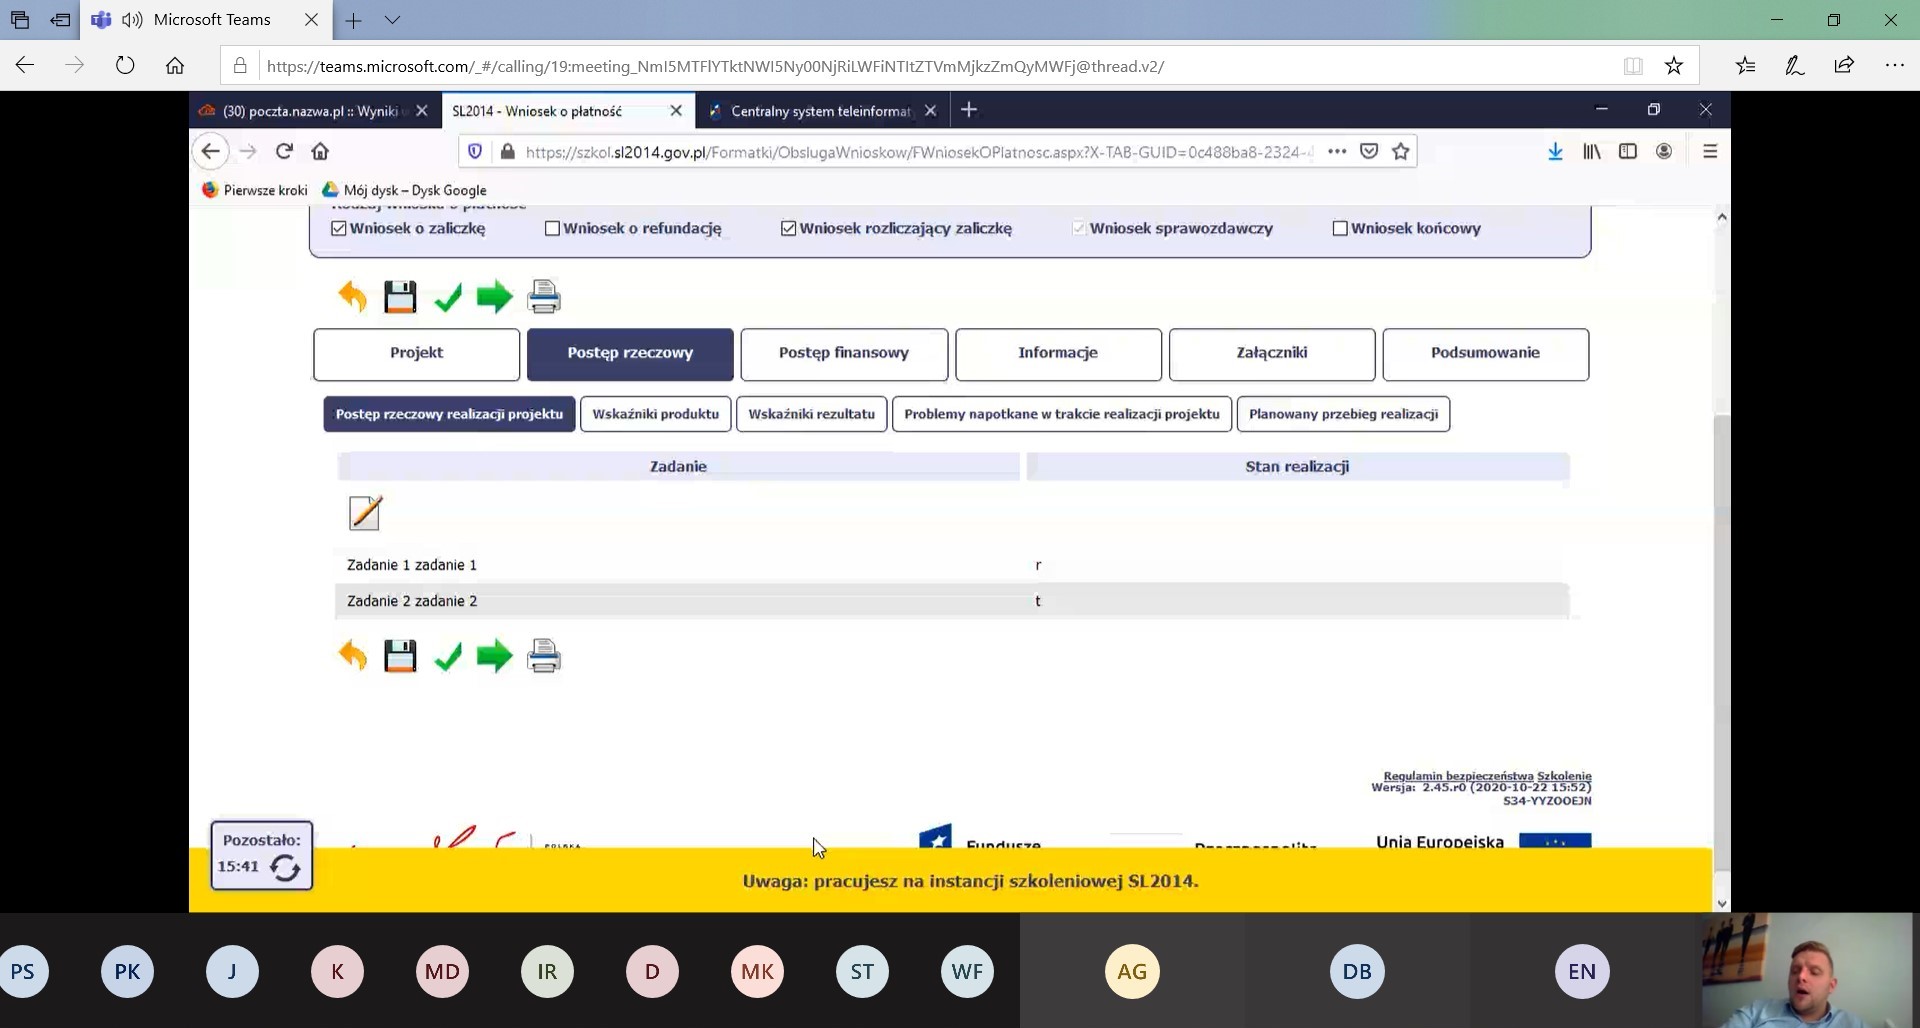The image size is (1920, 1028).
Task: Refresh the session timer Pozostało
Action: click(x=285, y=868)
